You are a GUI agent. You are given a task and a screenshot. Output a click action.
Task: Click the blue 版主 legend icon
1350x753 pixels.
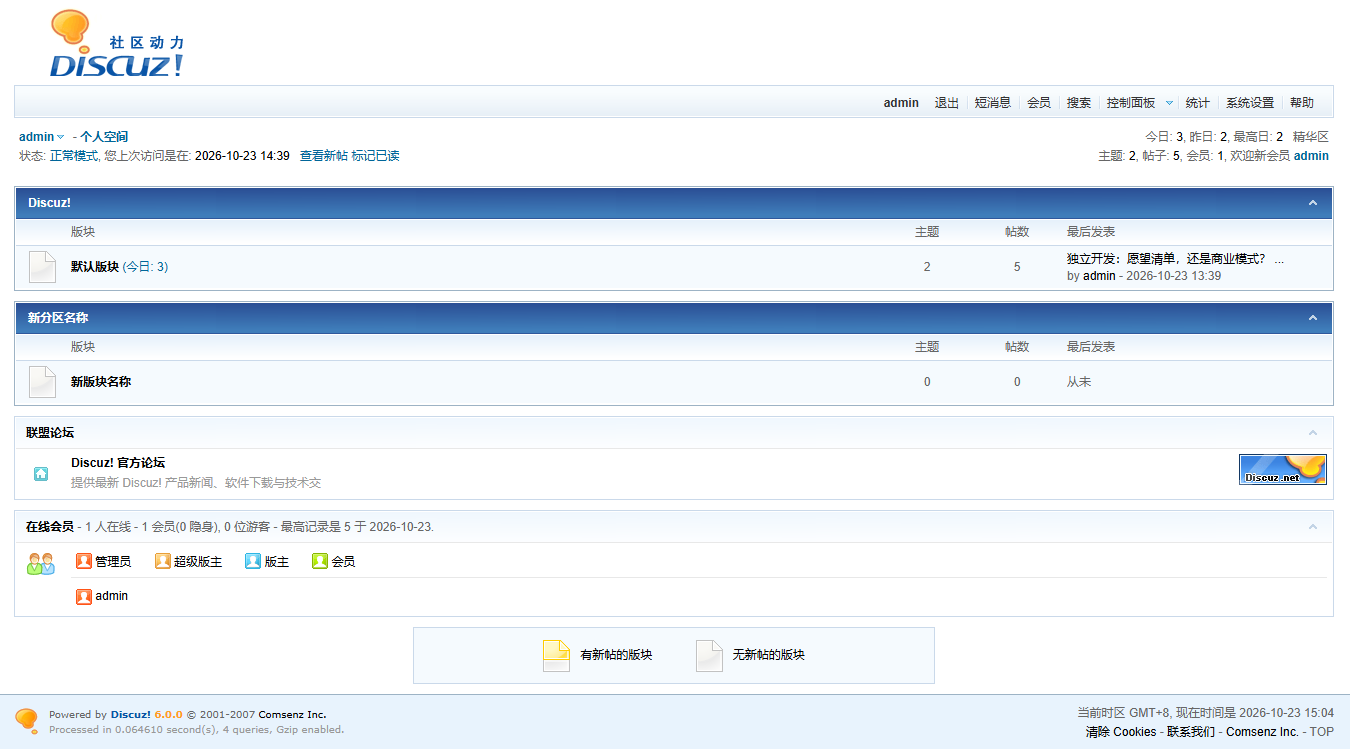click(x=253, y=562)
